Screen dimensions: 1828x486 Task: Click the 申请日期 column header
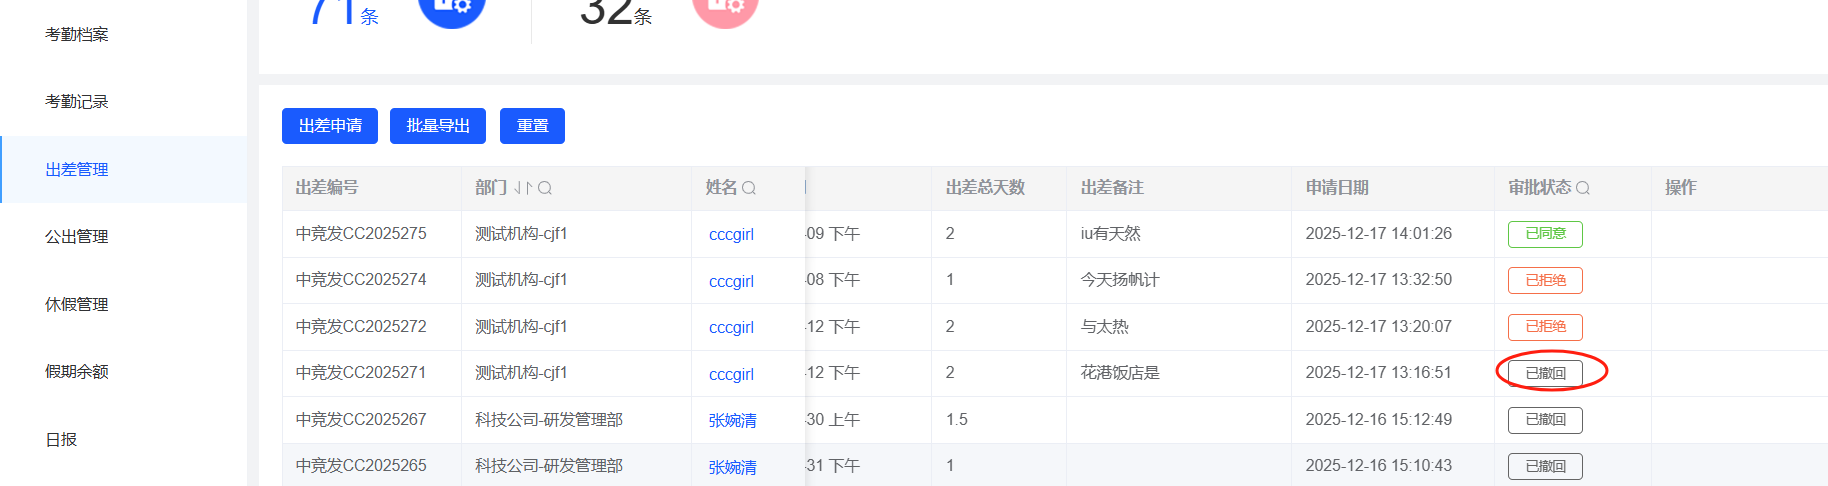(x=1337, y=187)
